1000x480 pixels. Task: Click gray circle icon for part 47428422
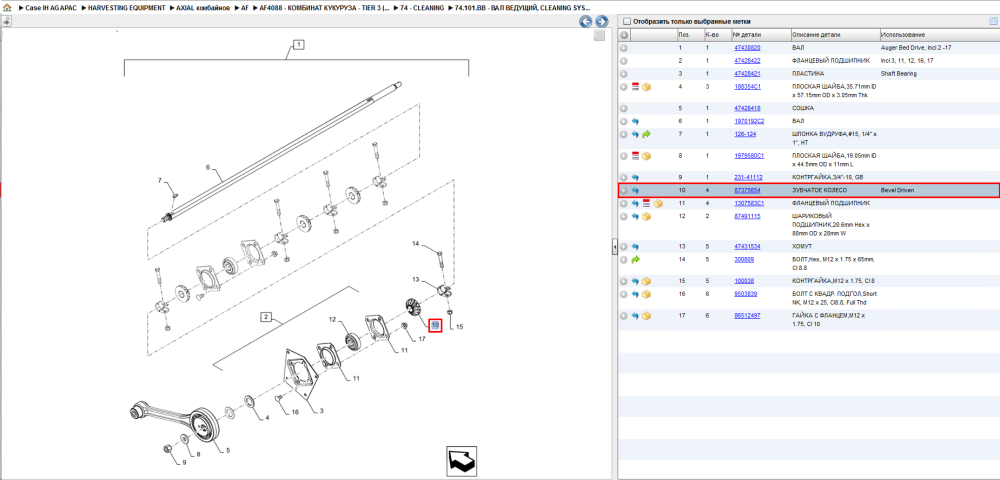tap(624, 61)
